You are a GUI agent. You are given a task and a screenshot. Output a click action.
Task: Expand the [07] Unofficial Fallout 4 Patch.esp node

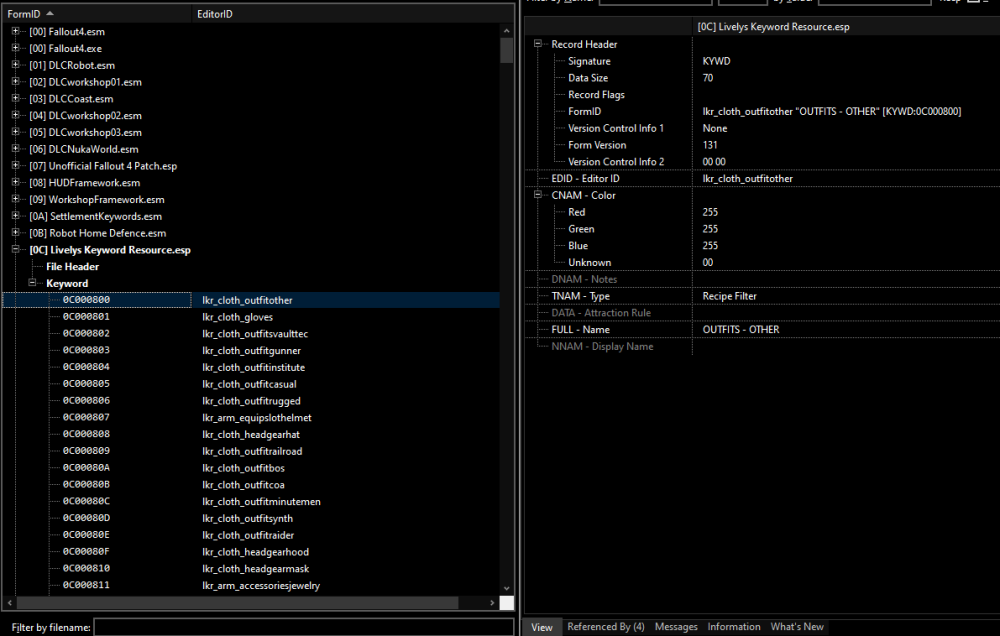15,165
